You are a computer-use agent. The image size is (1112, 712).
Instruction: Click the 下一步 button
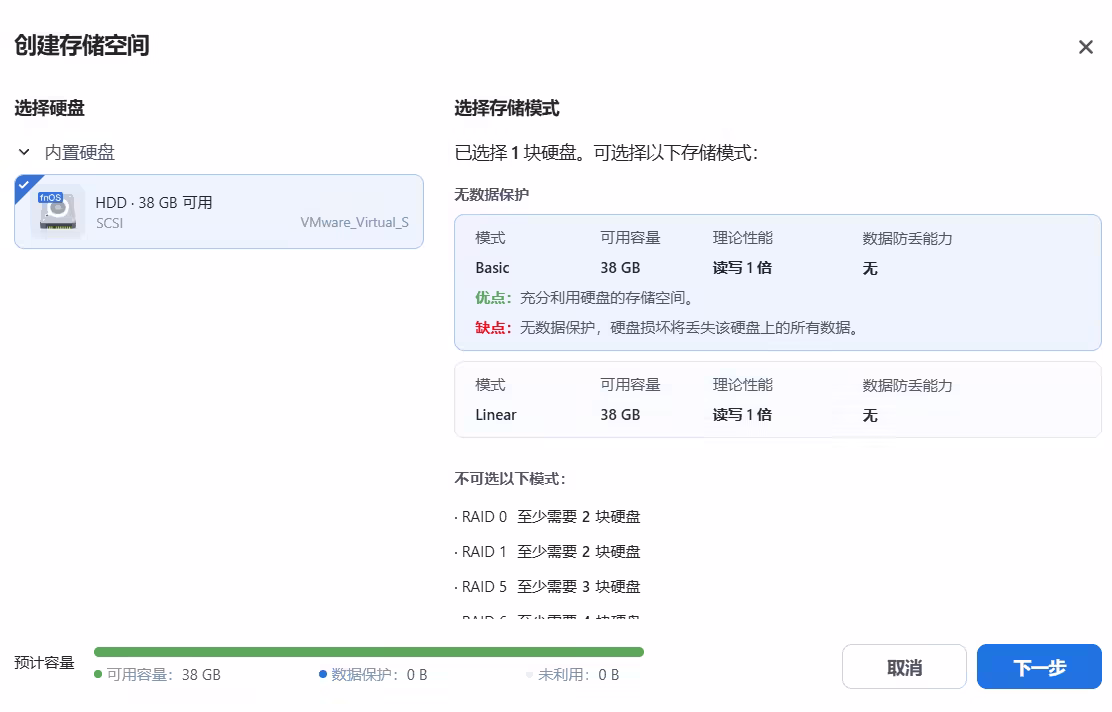[x=1039, y=667]
